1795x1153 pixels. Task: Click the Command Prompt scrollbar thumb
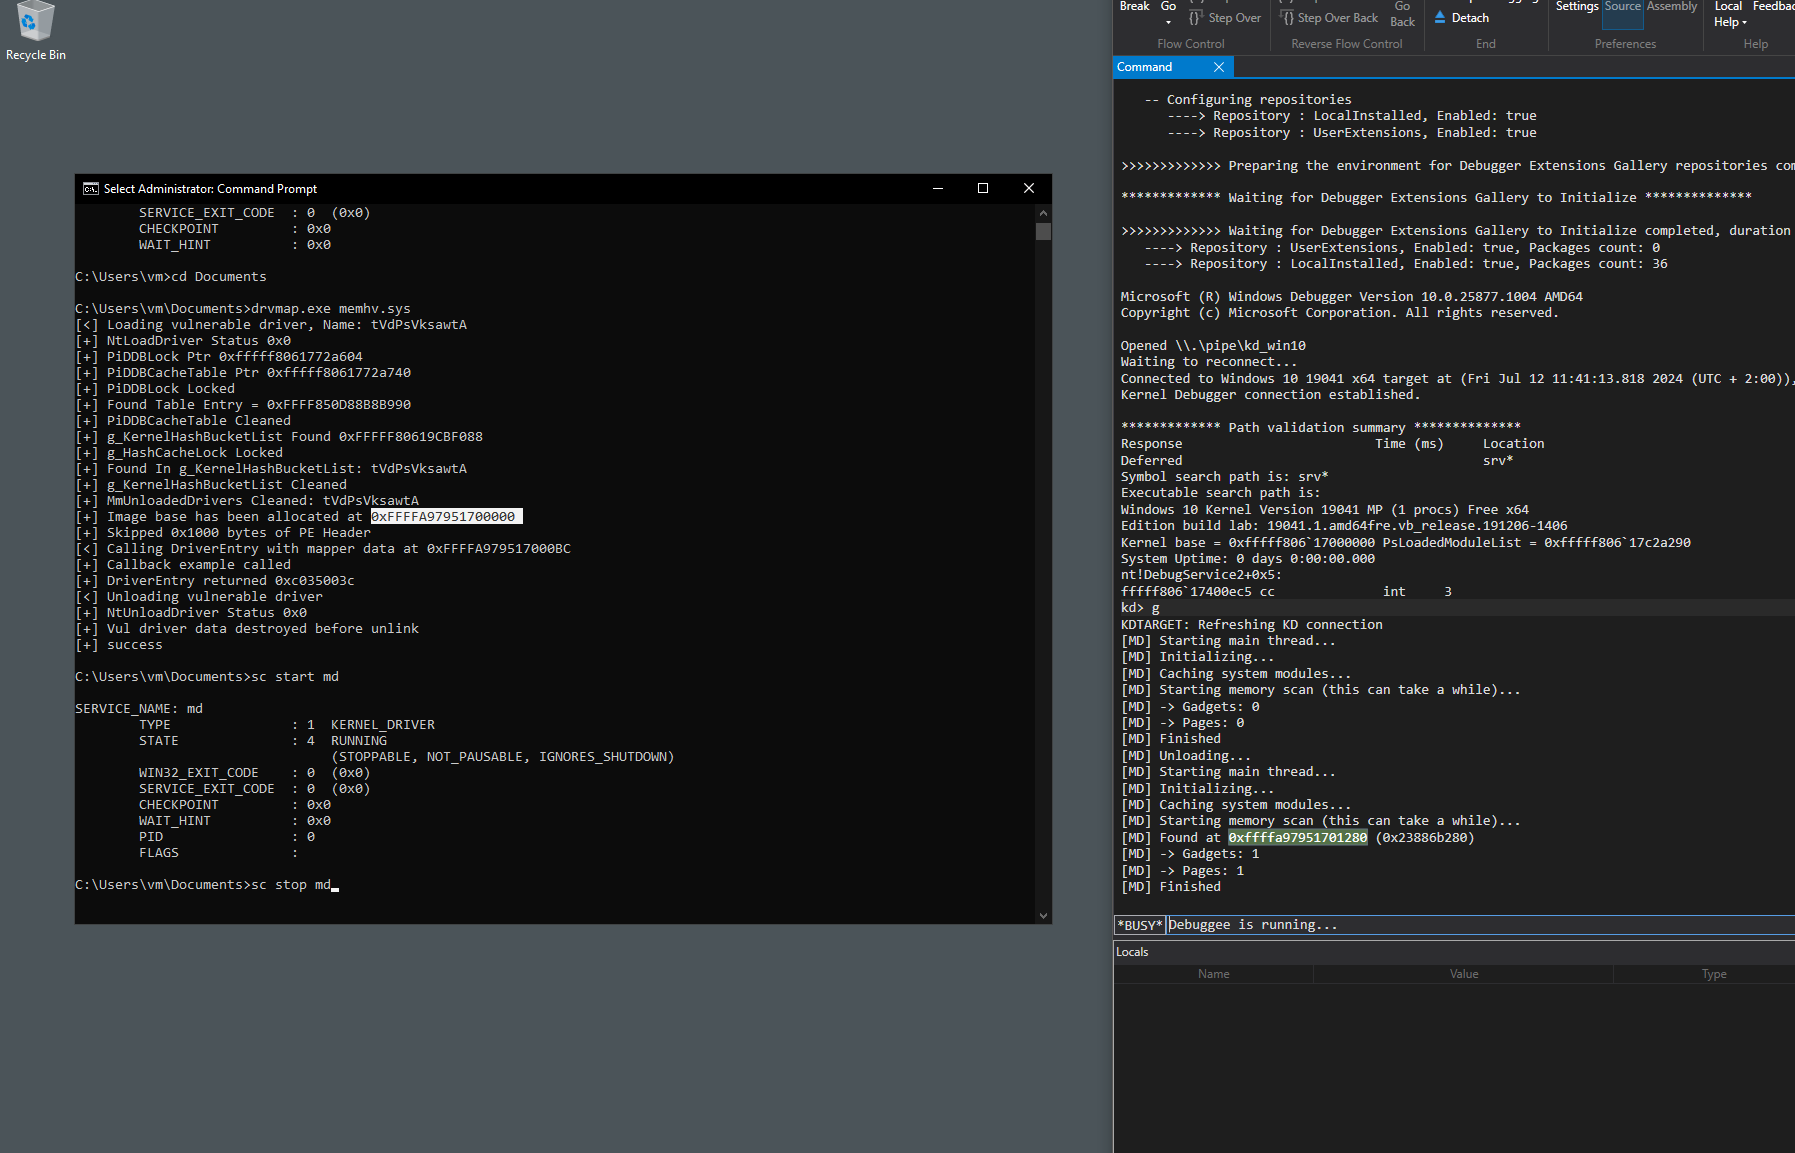pyautogui.click(x=1043, y=232)
